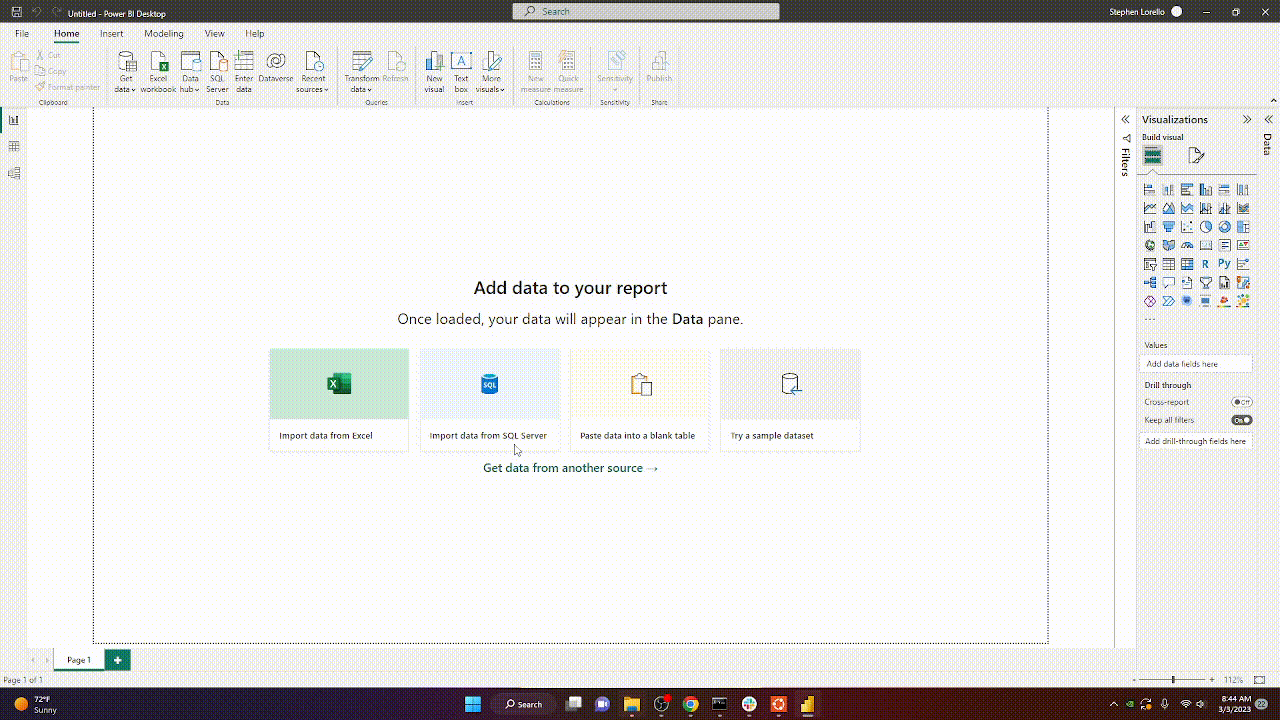Screen dimensions: 1280x720
Task: Open Report view in left sidebar
Action: click(14, 120)
